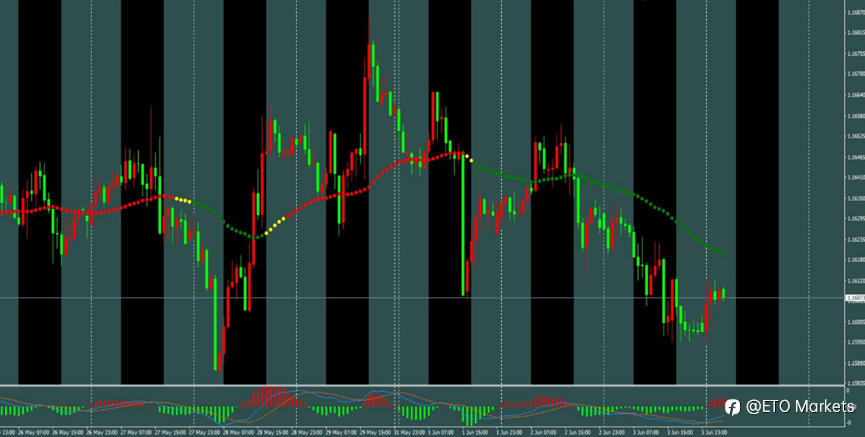The width and height of the screenshot is (865, 437).
Task: Click the 1.16465 price scale label
Action: (855, 157)
